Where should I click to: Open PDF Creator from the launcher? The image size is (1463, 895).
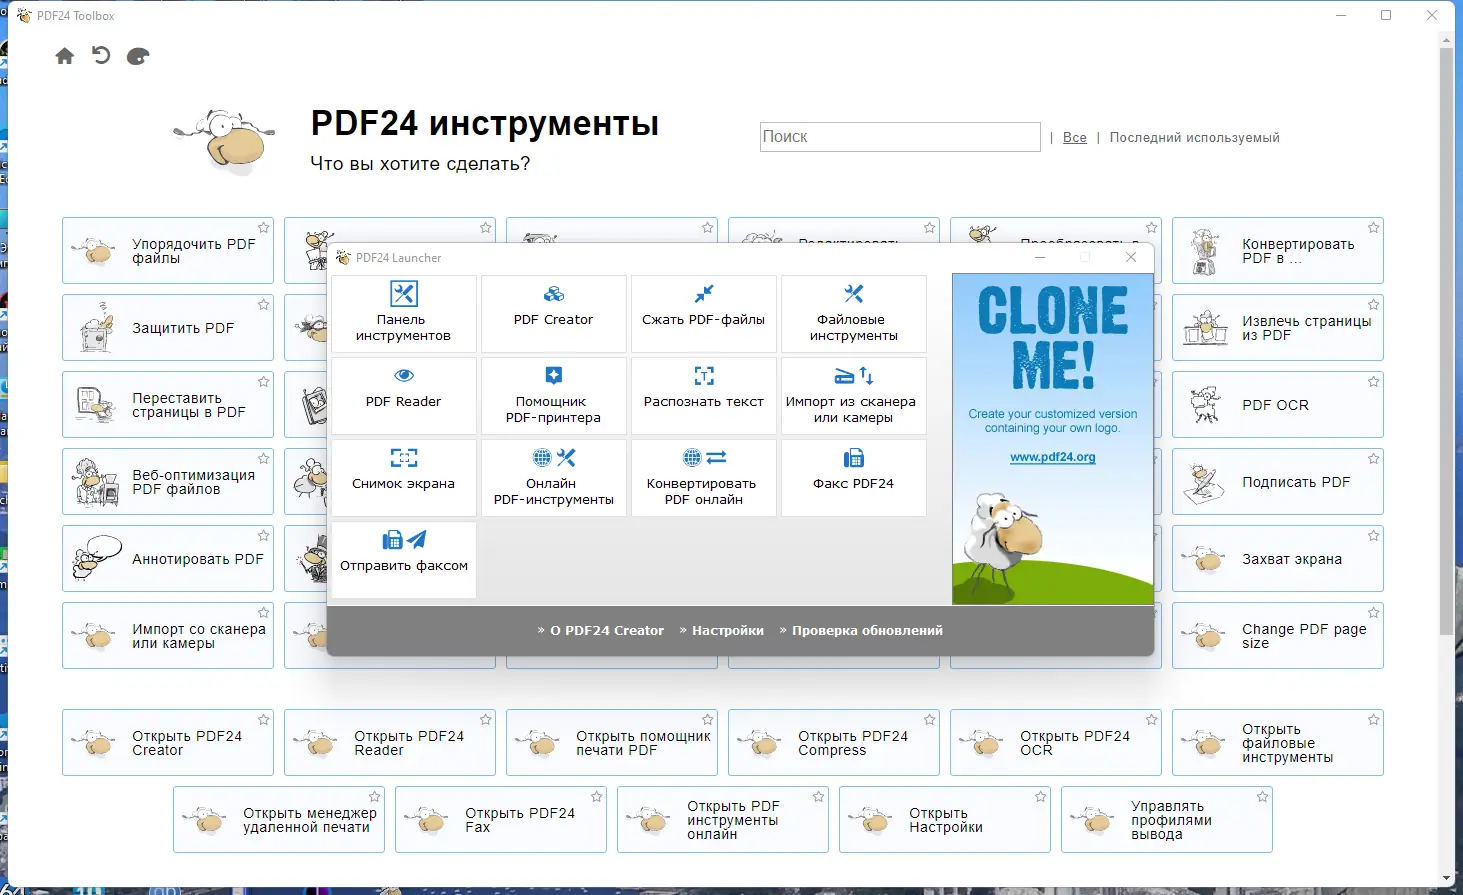(553, 314)
